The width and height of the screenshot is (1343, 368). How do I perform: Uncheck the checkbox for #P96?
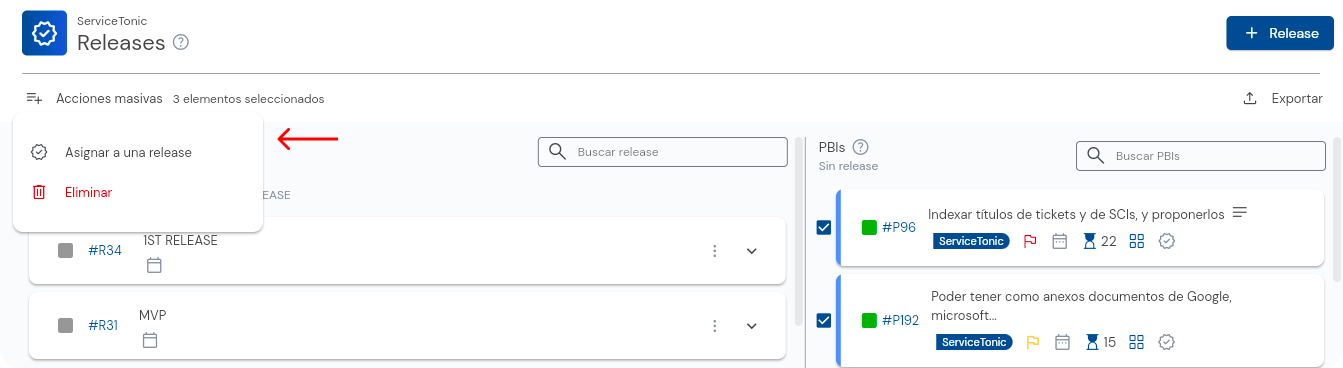point(824,228)
